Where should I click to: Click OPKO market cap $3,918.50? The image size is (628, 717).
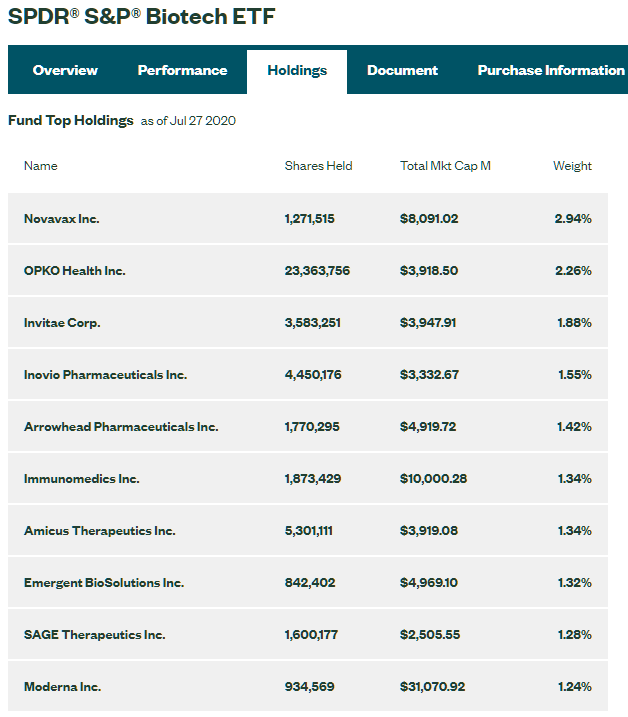(x=429, y=271)
